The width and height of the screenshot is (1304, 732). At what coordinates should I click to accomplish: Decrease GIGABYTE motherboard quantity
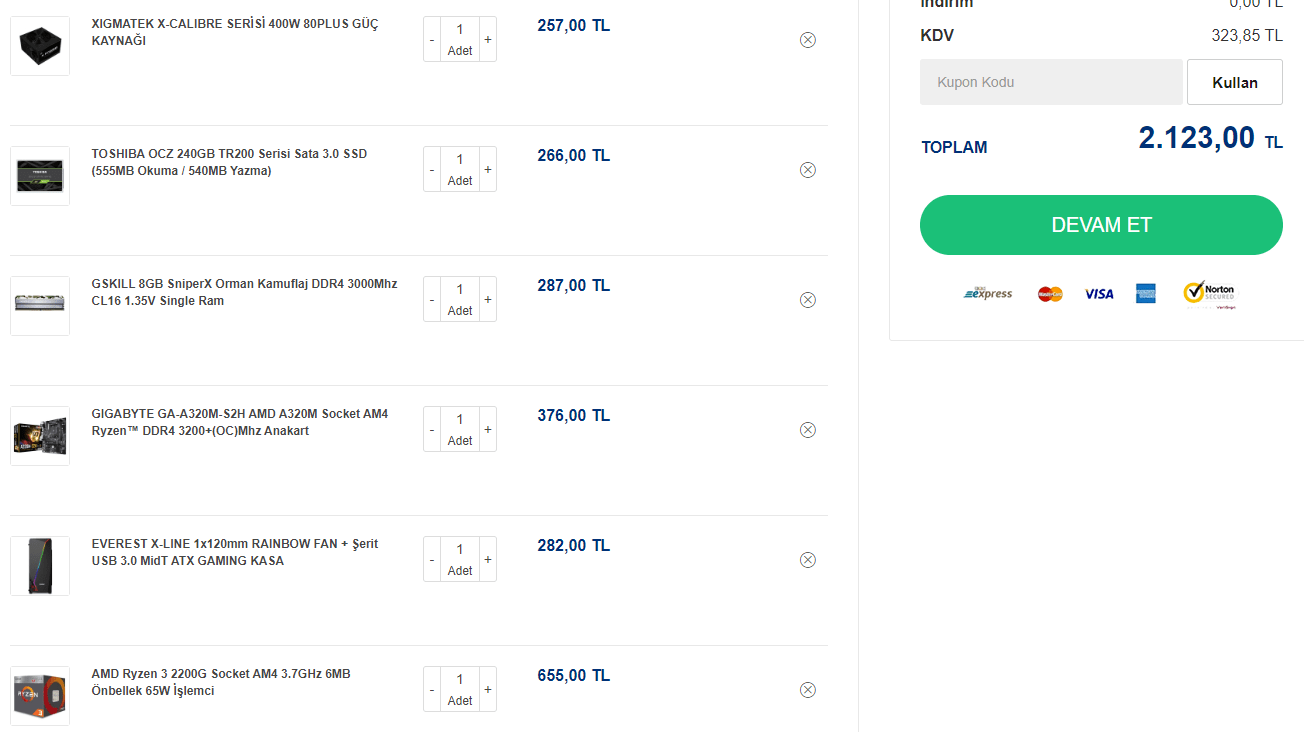coord(432,430)
